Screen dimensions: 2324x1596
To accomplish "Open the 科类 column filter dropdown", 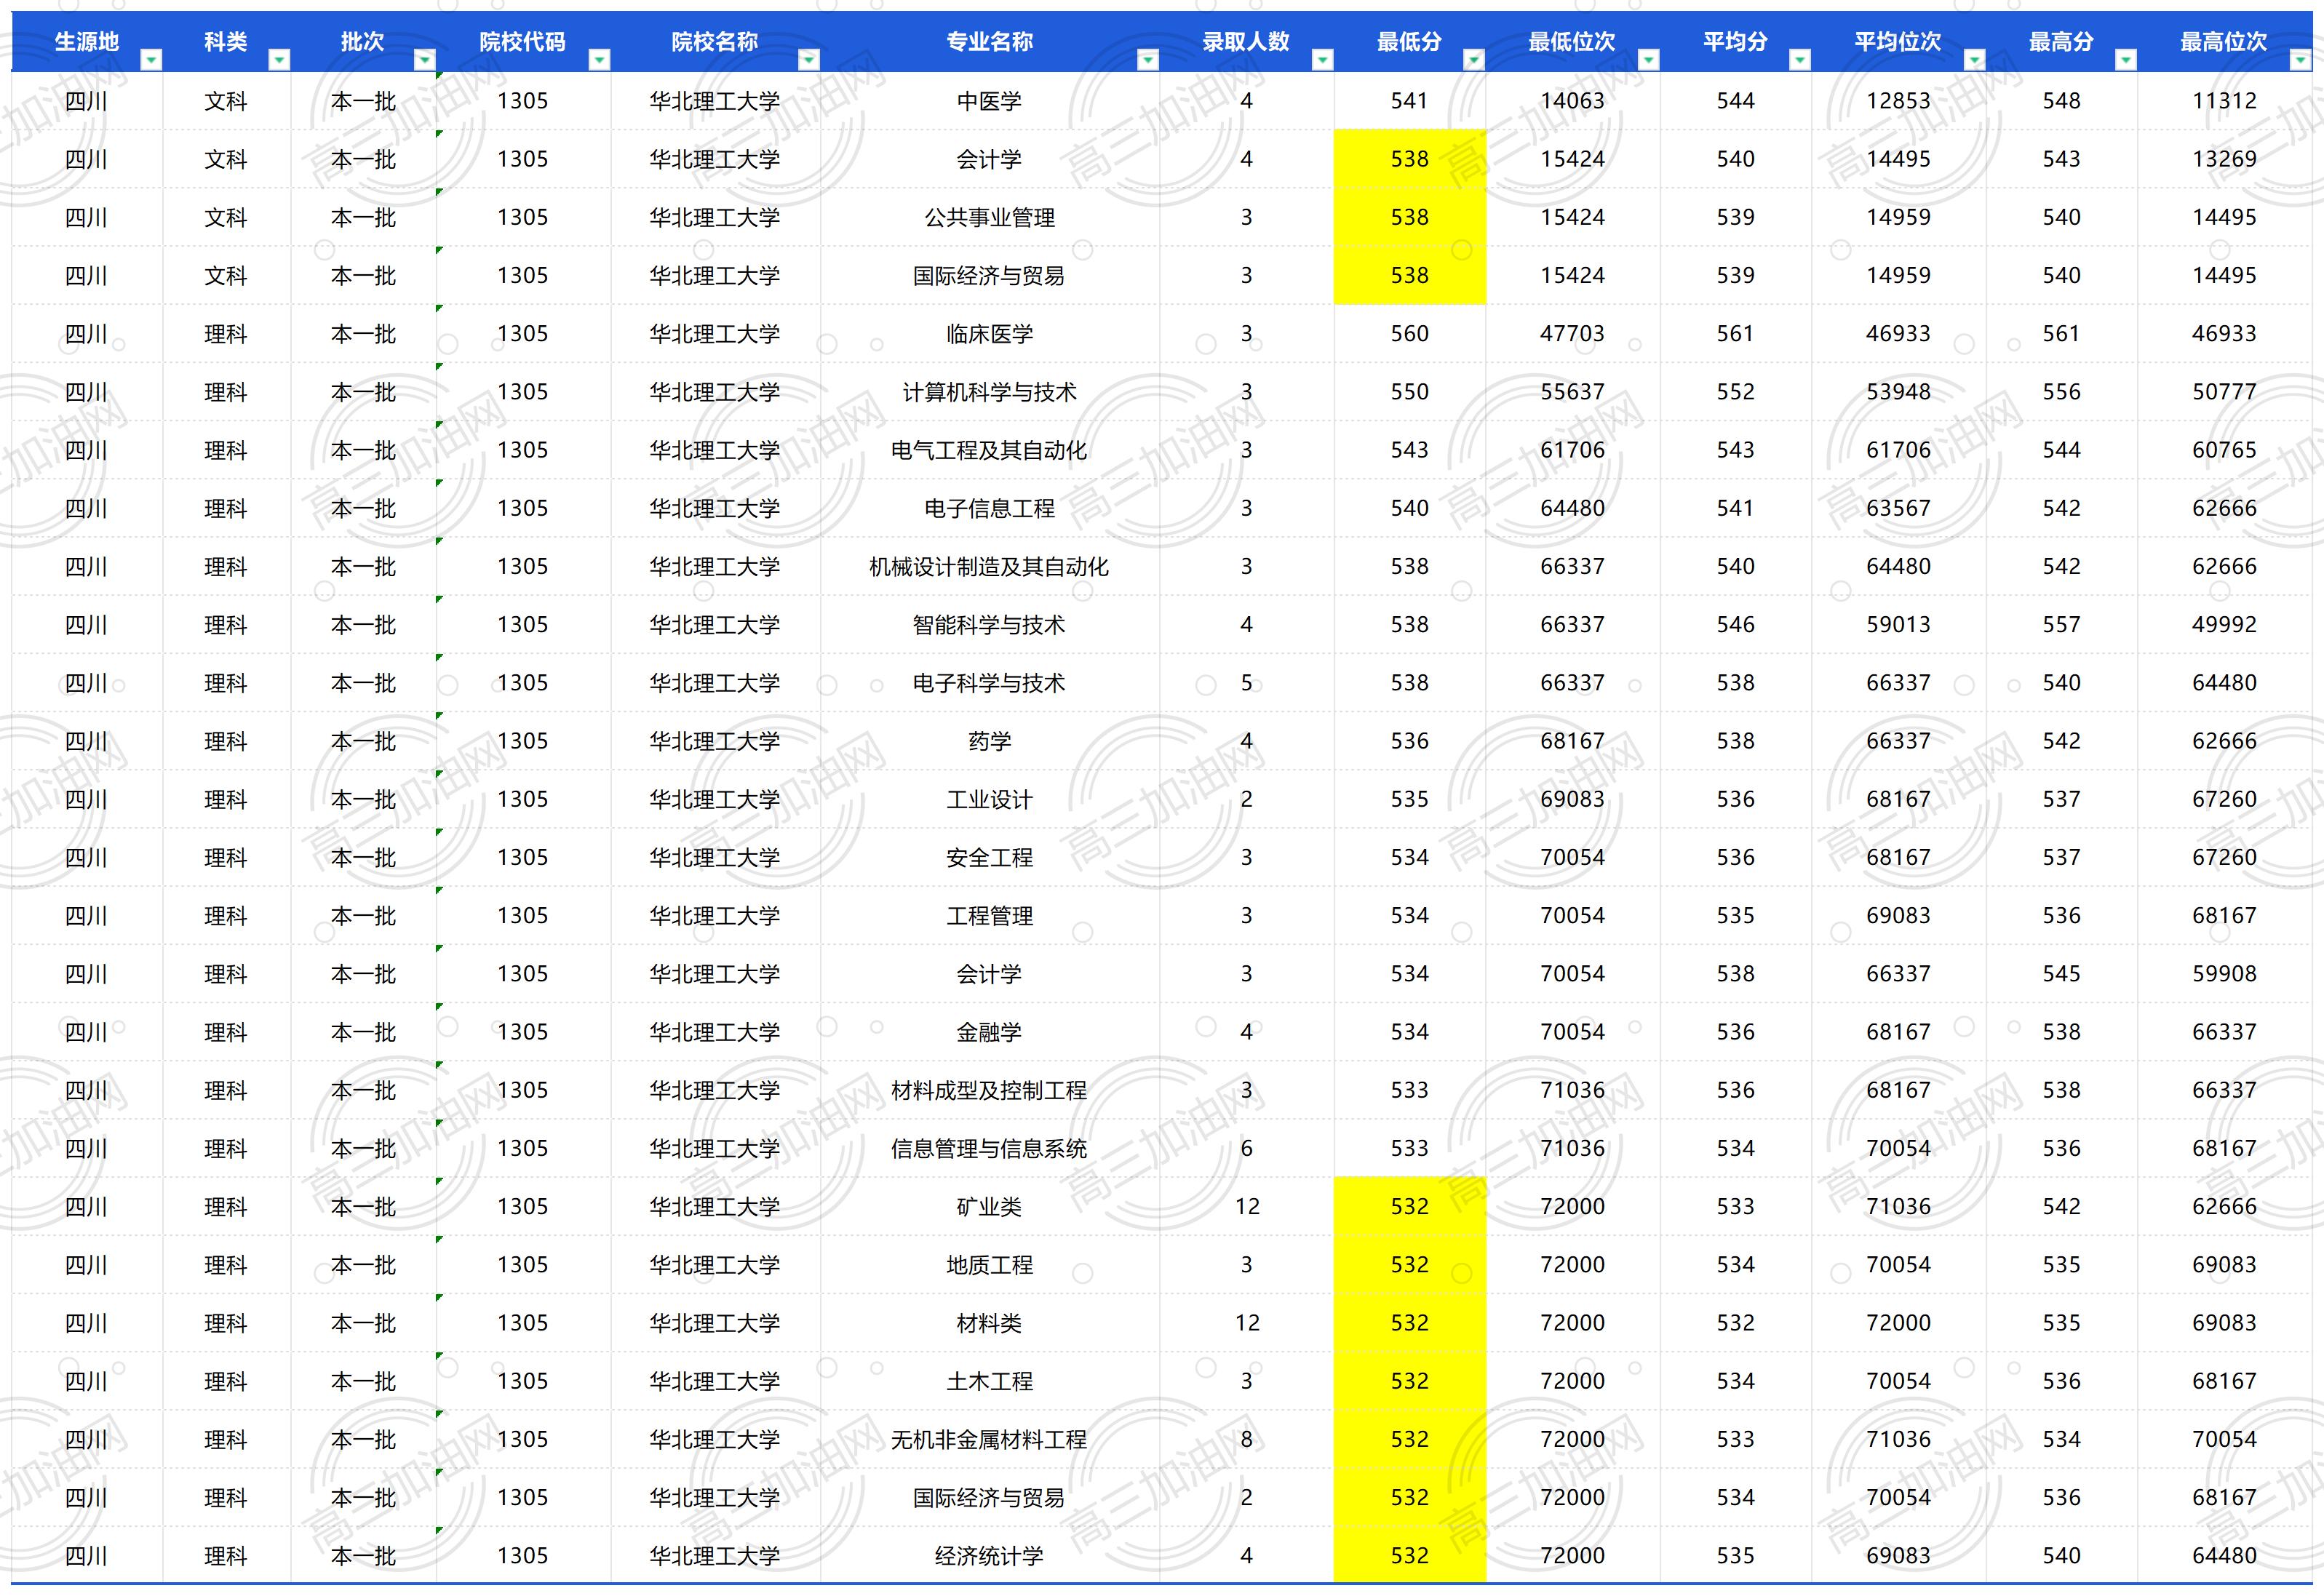I will coord(279,60).
